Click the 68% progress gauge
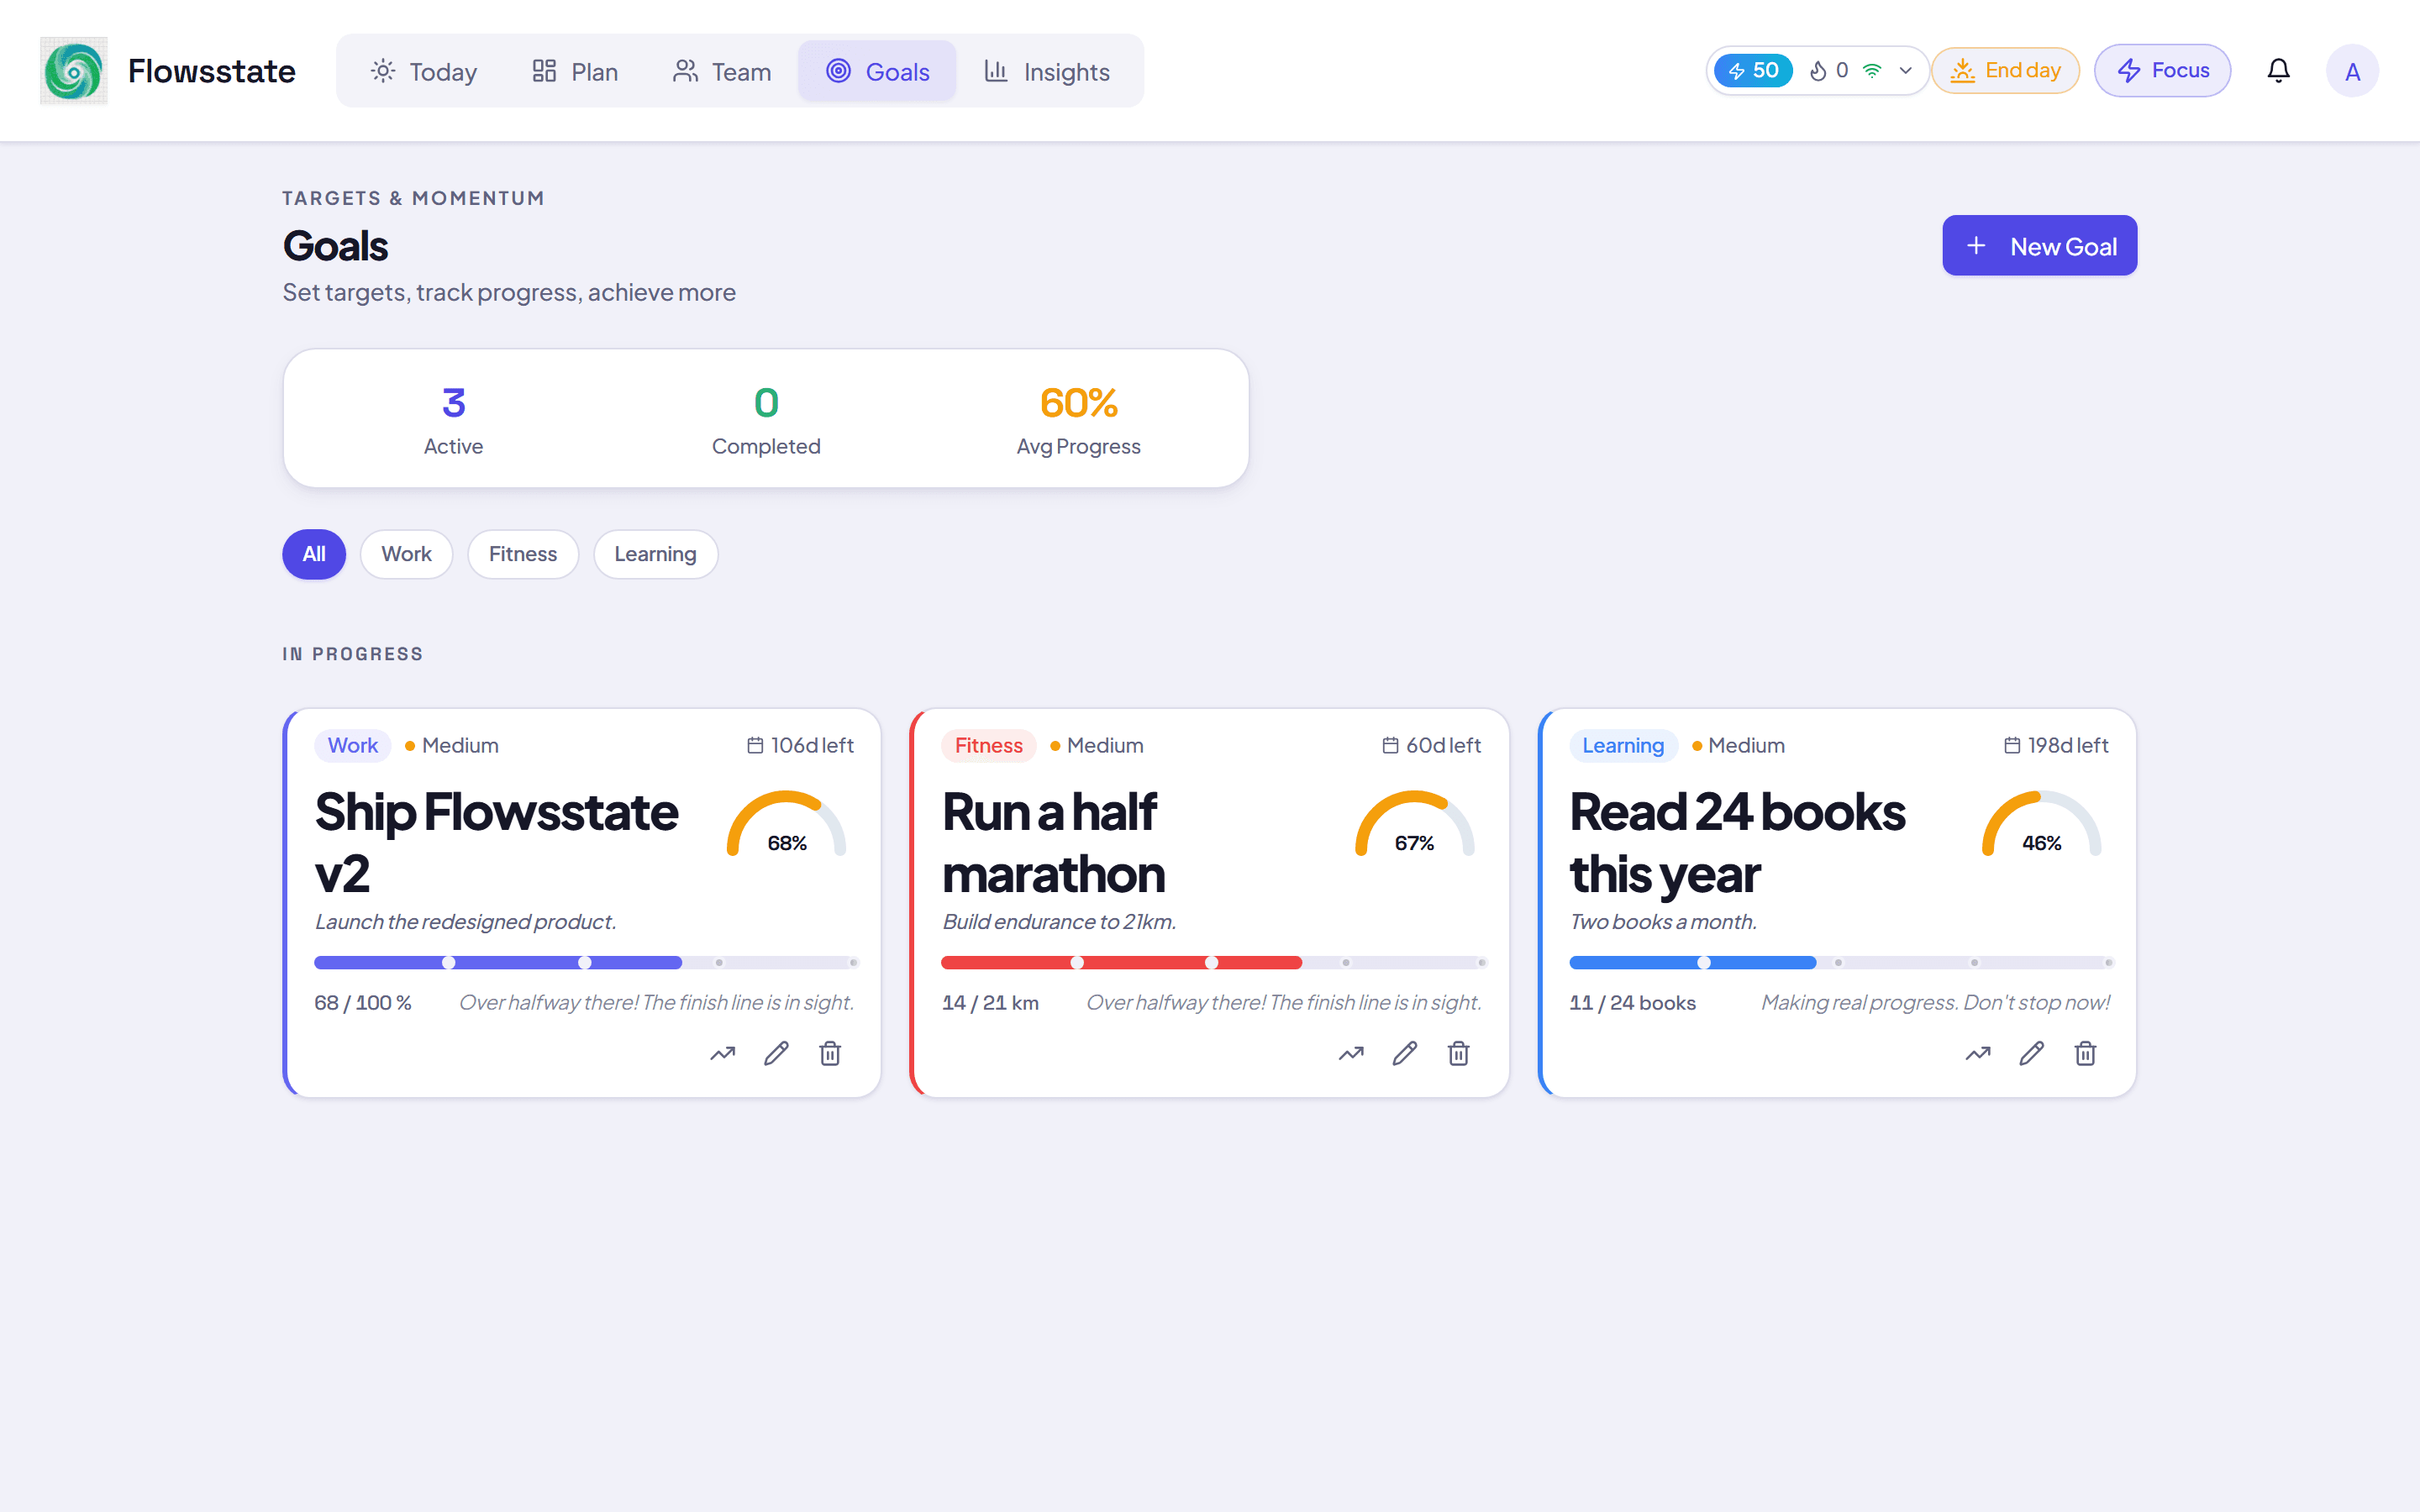Screen dimensions: 2420x1512 click(787, 825)
